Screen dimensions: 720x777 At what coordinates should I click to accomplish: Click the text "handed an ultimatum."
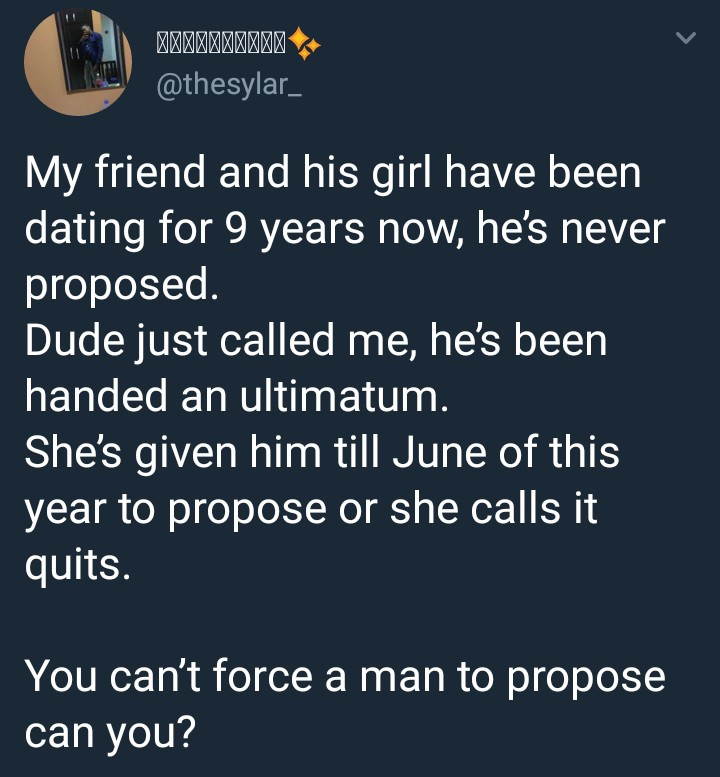232,397
